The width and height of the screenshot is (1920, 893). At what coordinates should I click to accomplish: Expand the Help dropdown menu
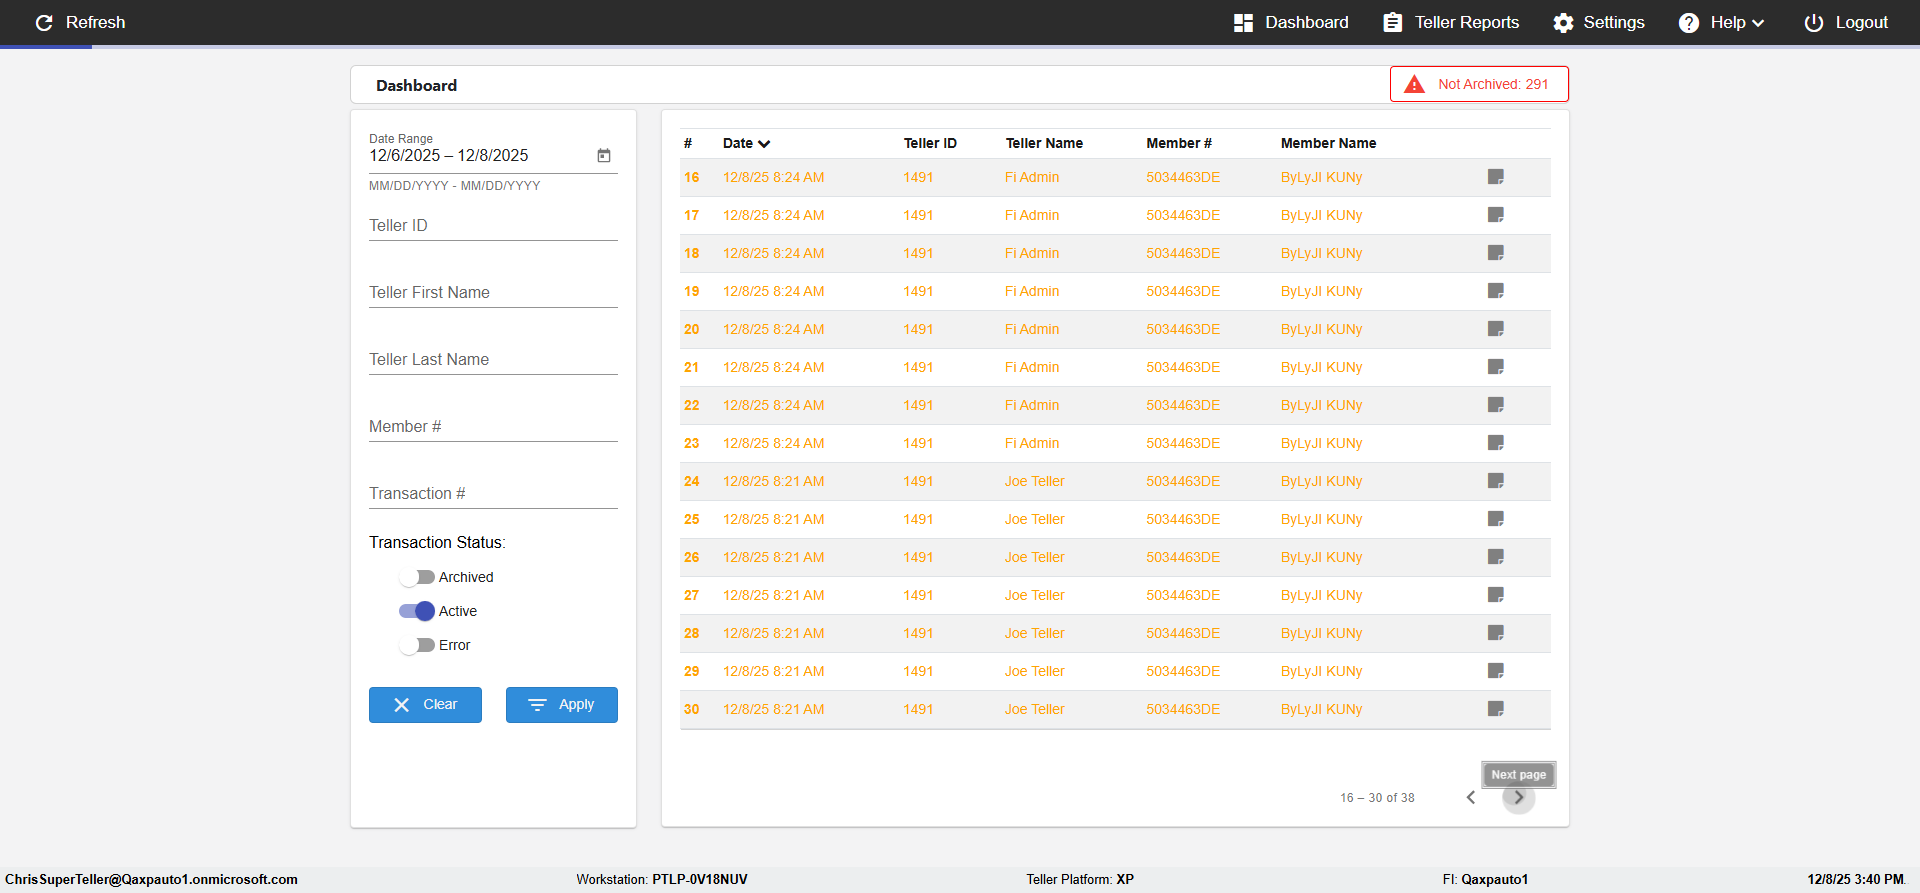[1757, 23]
